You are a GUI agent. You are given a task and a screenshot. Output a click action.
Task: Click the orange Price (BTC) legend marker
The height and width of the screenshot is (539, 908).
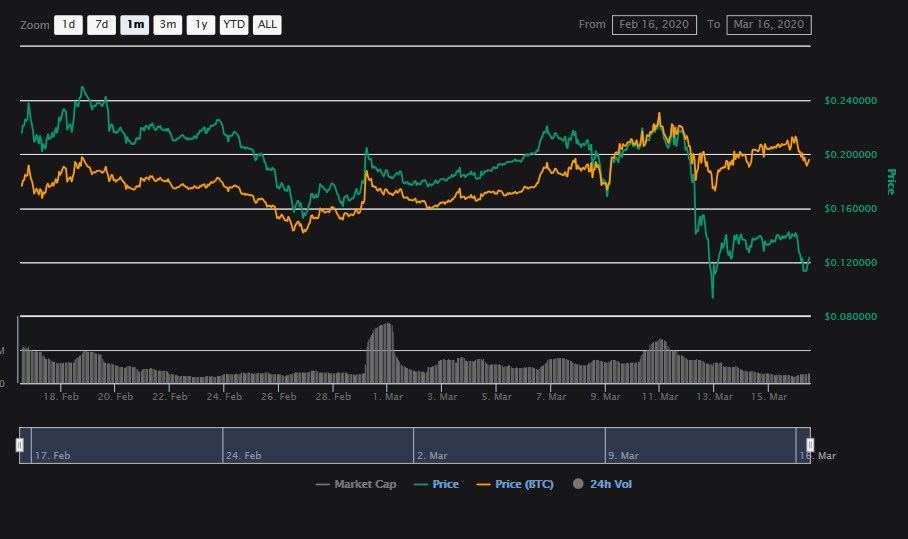coord(484,485)
